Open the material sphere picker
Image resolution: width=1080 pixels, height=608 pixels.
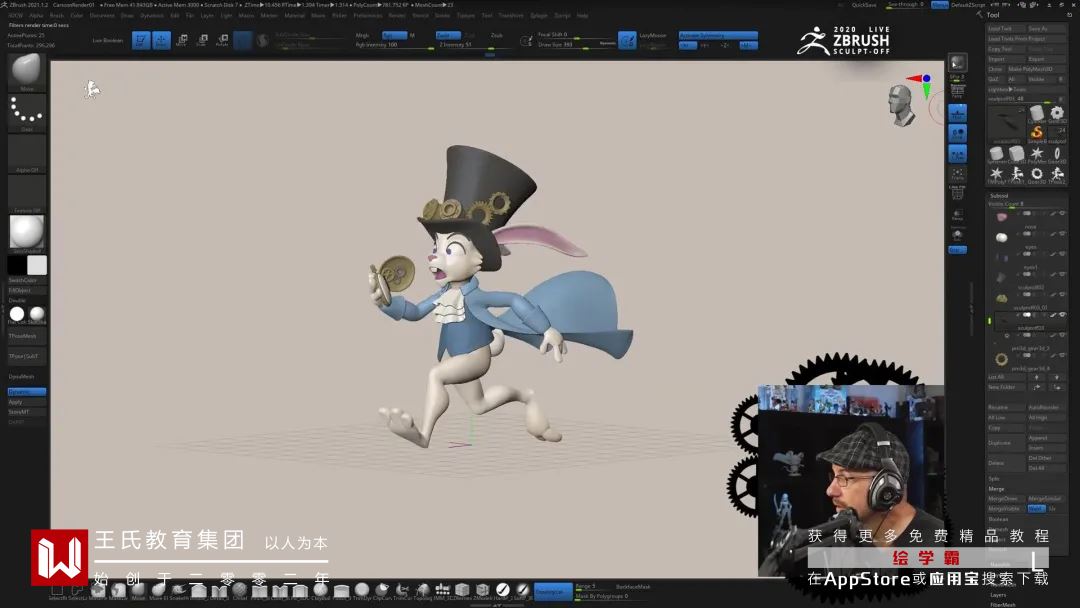[26, 233]
